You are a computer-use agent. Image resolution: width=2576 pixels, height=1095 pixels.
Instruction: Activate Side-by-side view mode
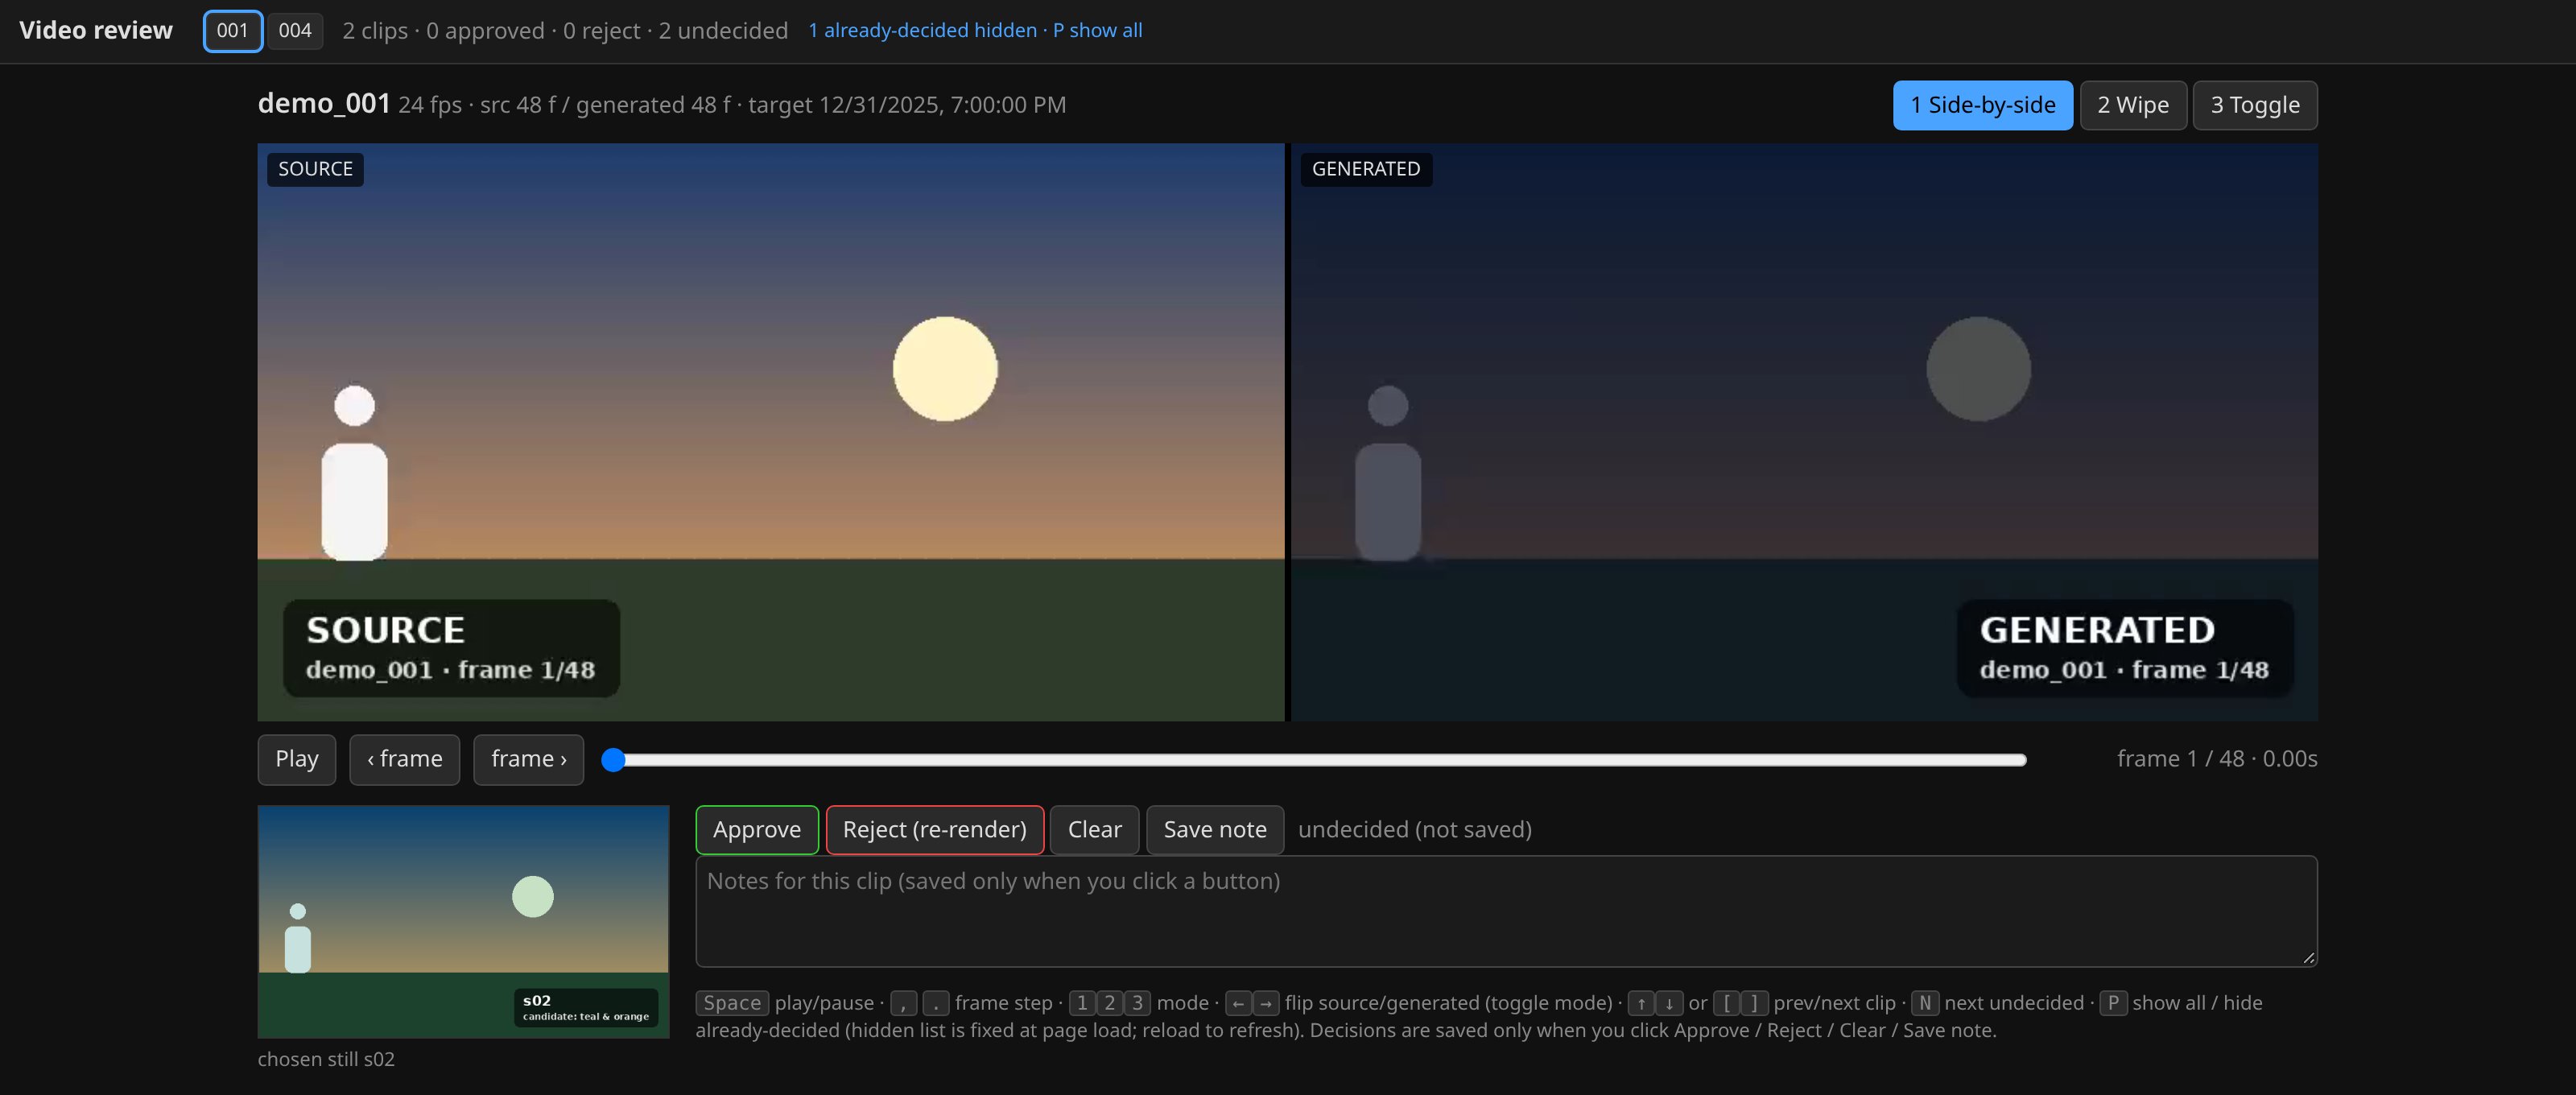pyautogui.click(x=1982, y=105)
